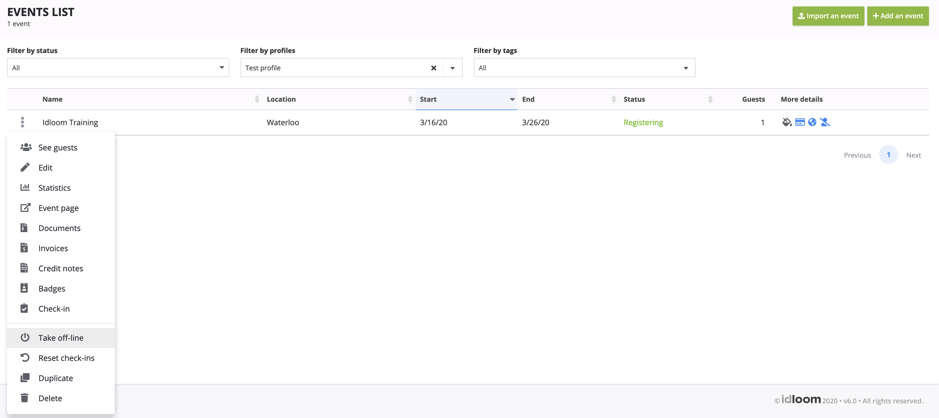Click the Next pagination link
Viewport: 939px width, 418px height.
tap(913, 155)
